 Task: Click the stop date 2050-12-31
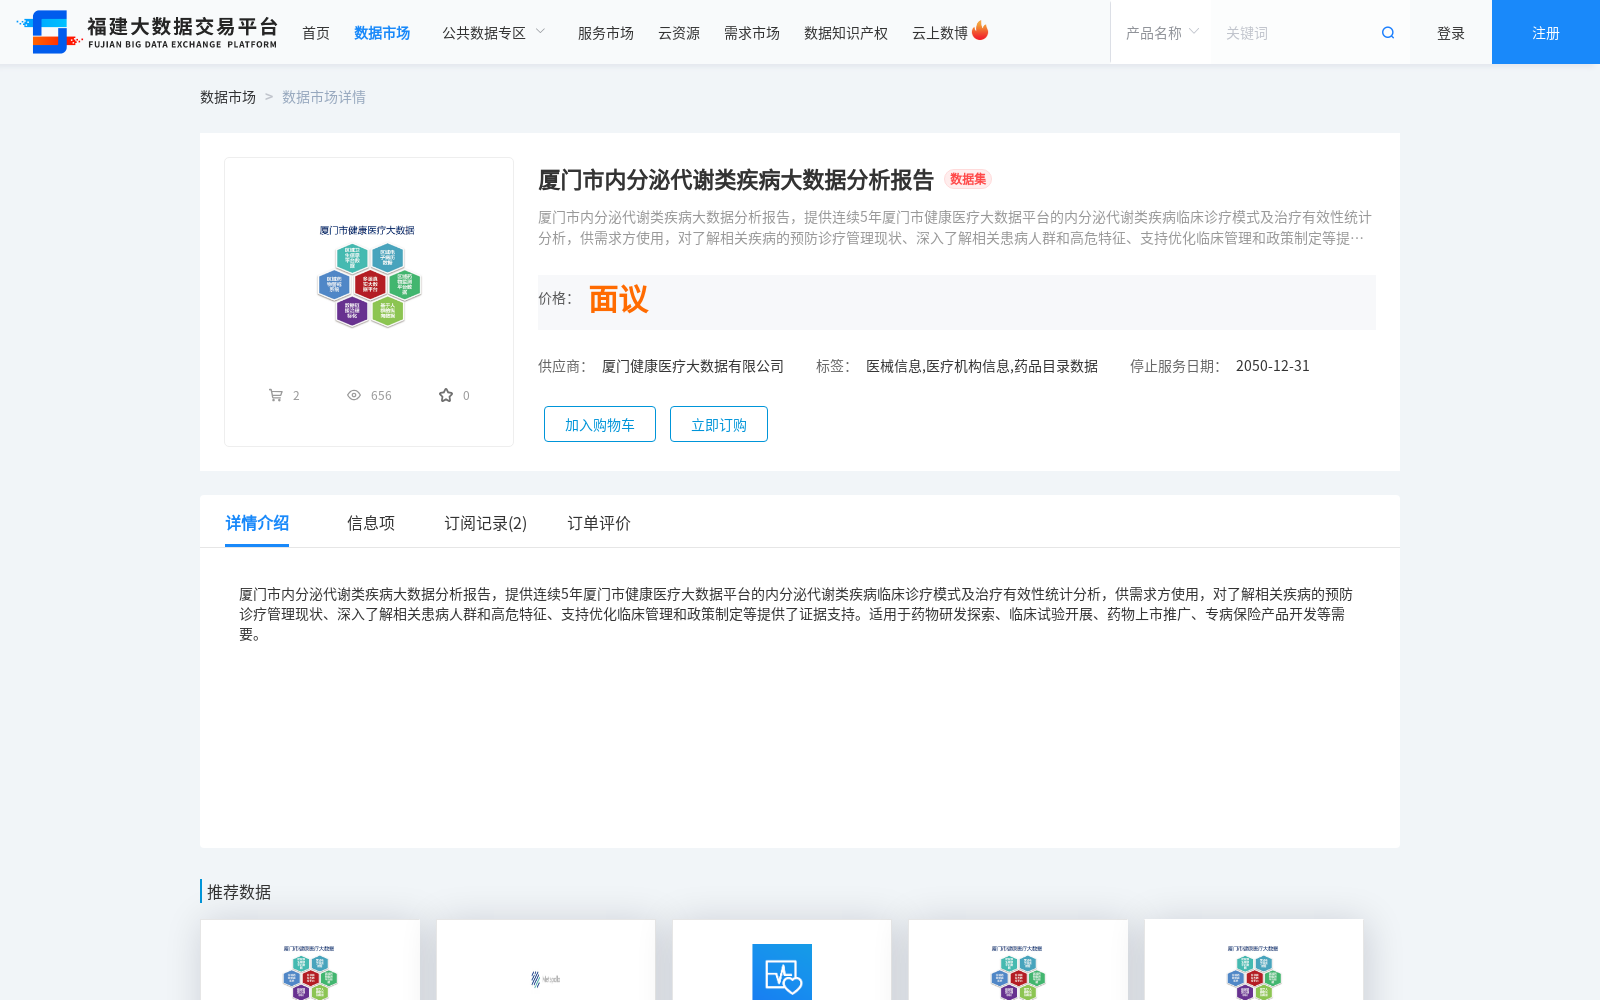1273,366
